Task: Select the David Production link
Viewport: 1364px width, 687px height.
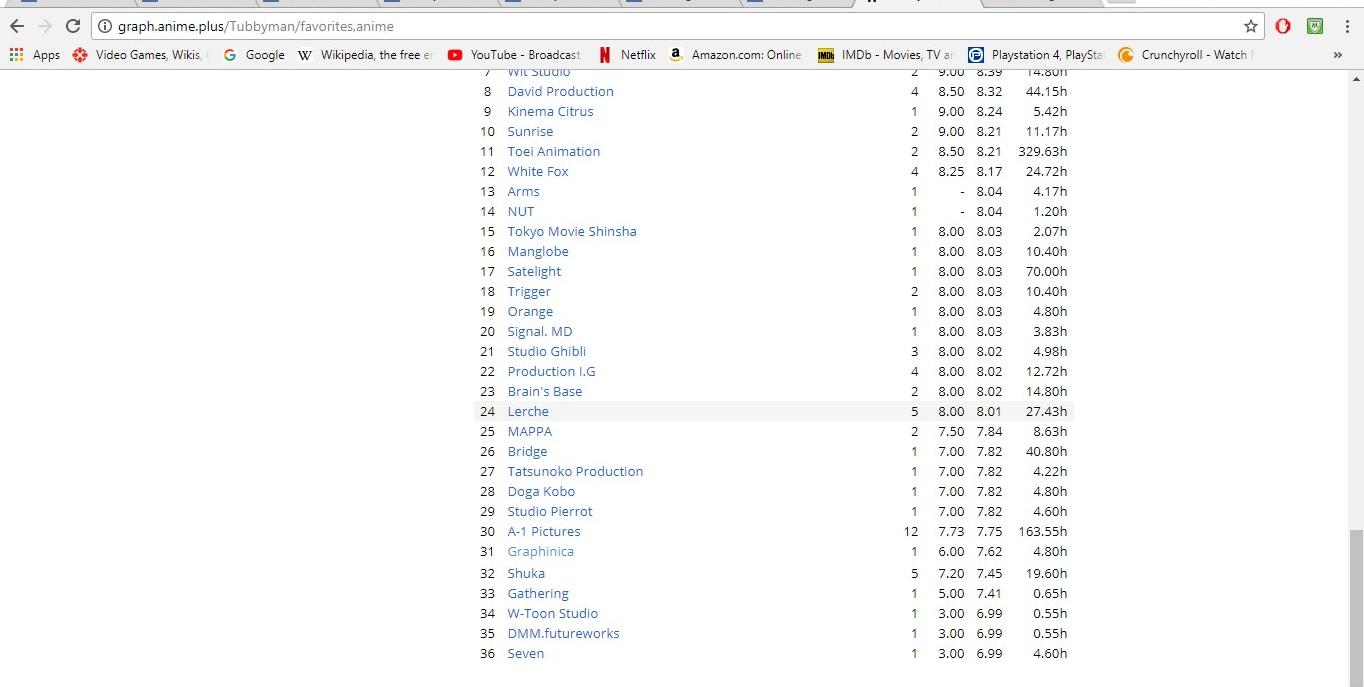Action: 561,91
